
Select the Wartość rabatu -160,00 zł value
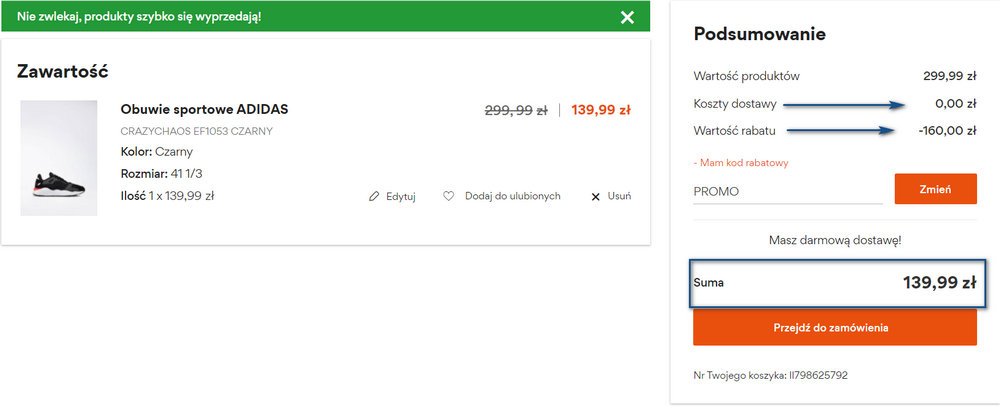coord(947,131)
